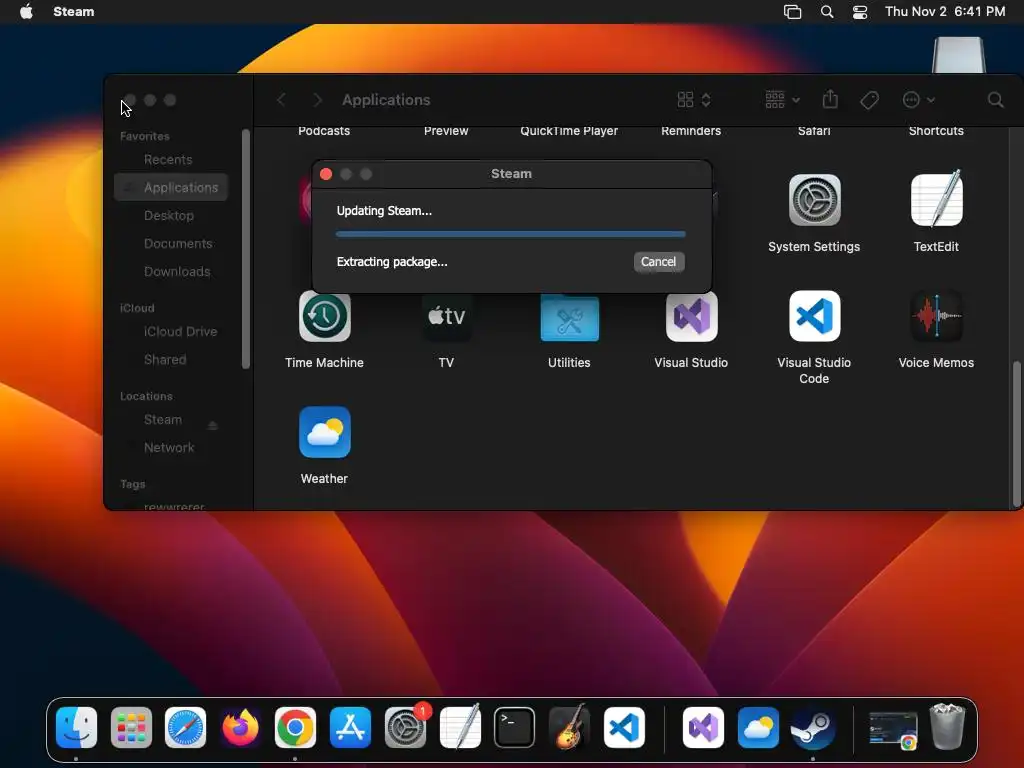
Task: Open the App Store from the Dock
Action: [x=350, y=728]
